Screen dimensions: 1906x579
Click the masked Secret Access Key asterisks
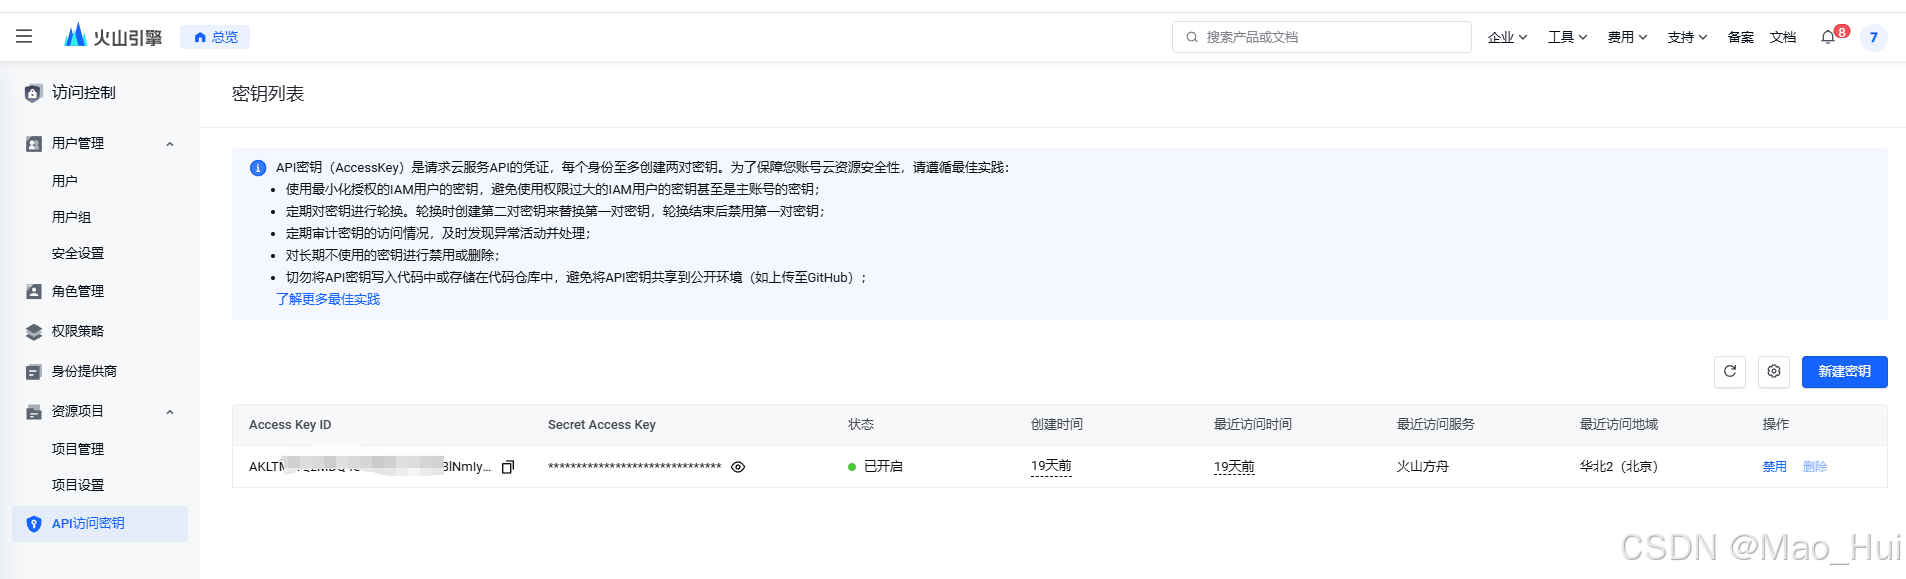(635, 467)
